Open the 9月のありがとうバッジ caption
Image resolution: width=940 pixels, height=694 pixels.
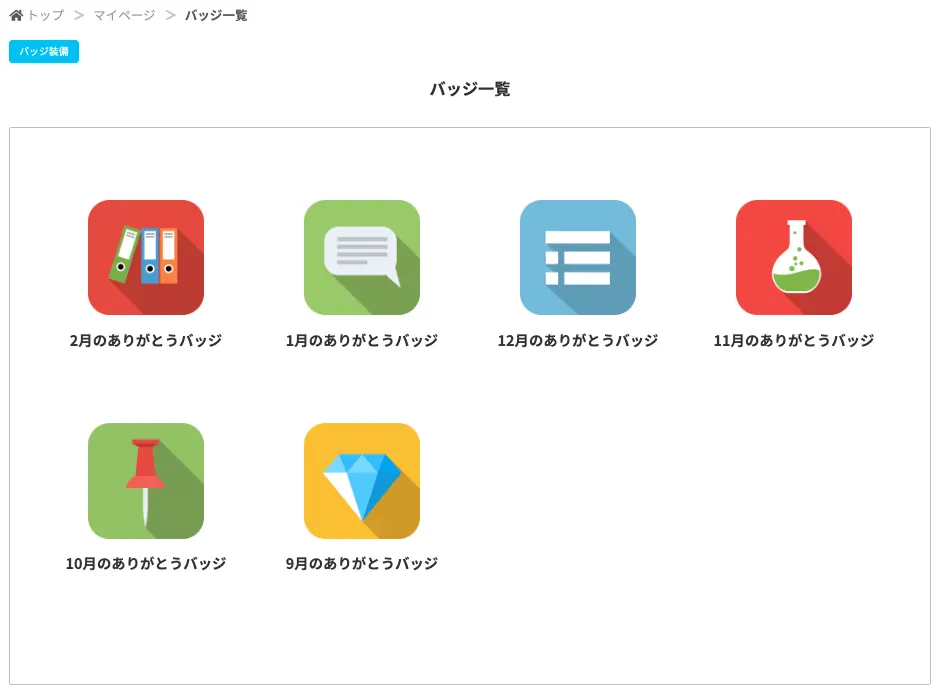(362, 563)
